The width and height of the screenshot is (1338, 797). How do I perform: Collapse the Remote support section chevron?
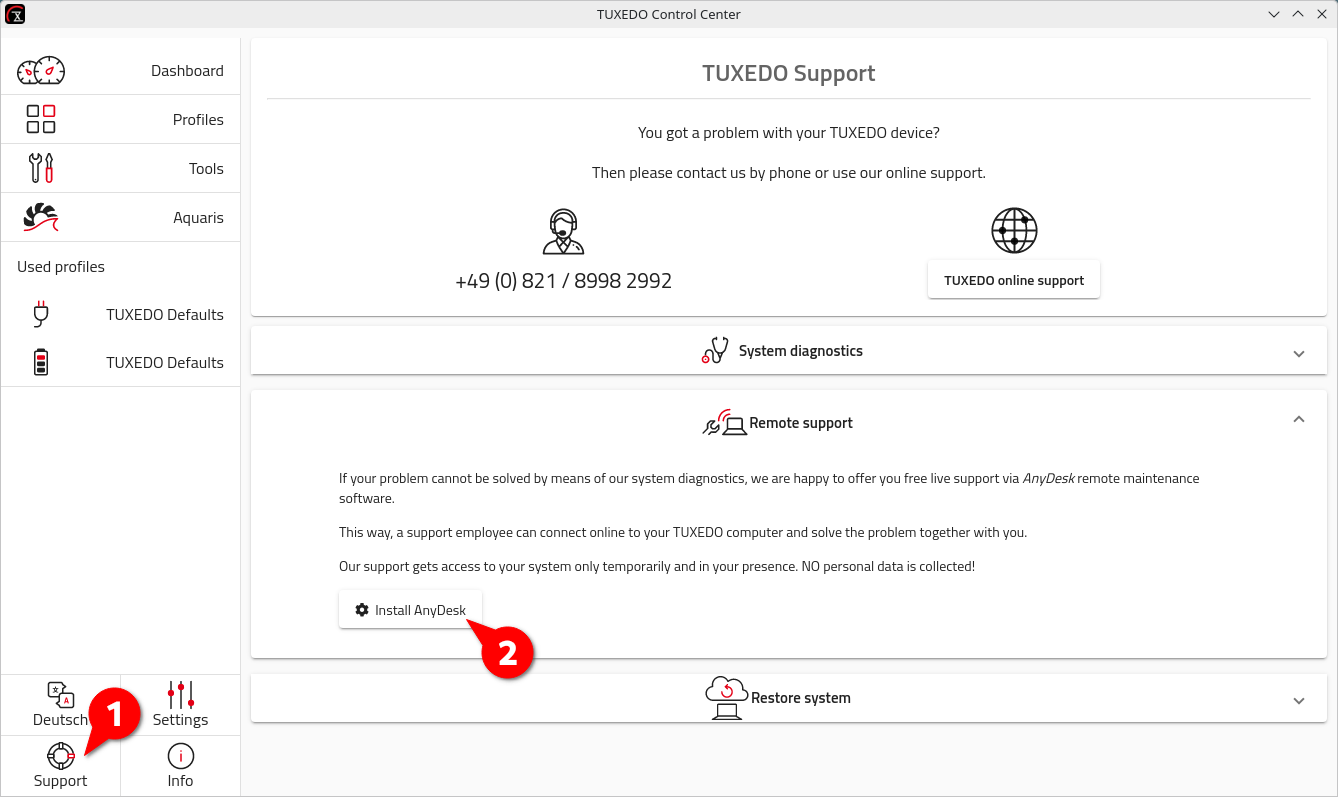click(x=1299, y=420)
